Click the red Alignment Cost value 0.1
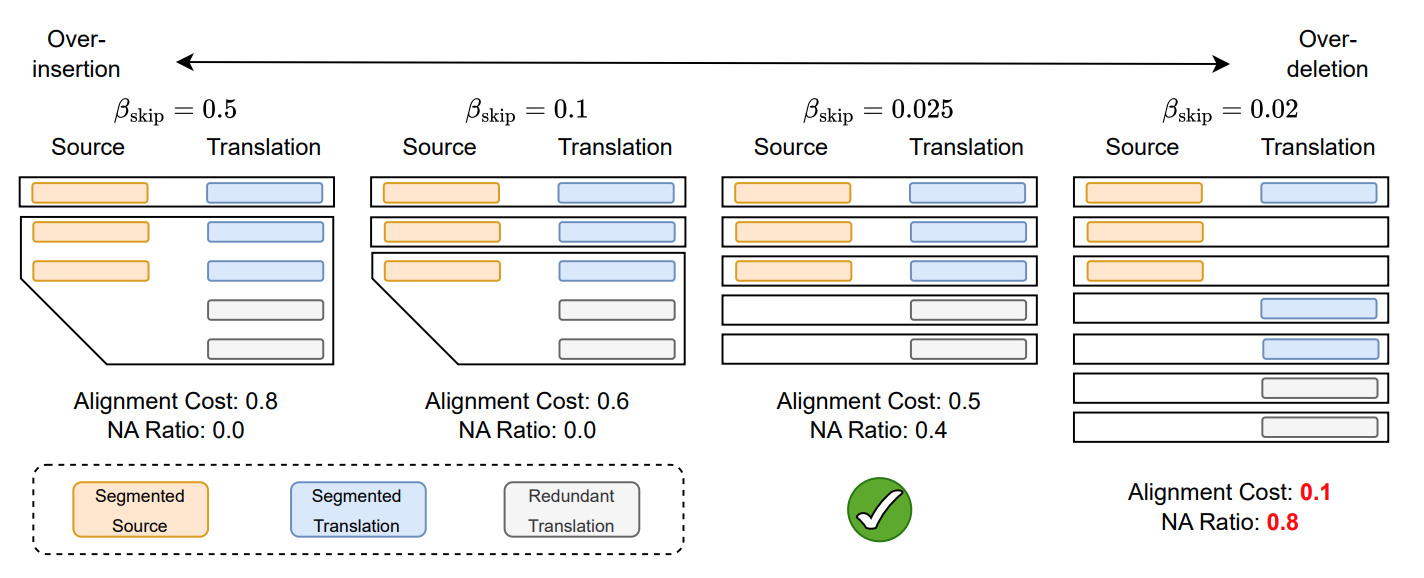This screenshot has height=578, width=1424. pos(1315,493)
